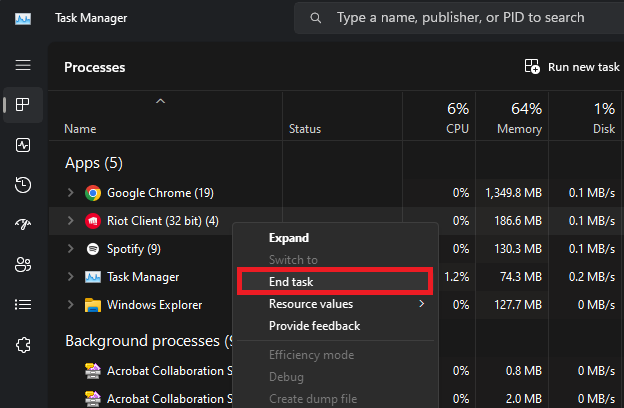Expand the Windows Explorer process group
The image size is (624, 408).
click(70, 305)
